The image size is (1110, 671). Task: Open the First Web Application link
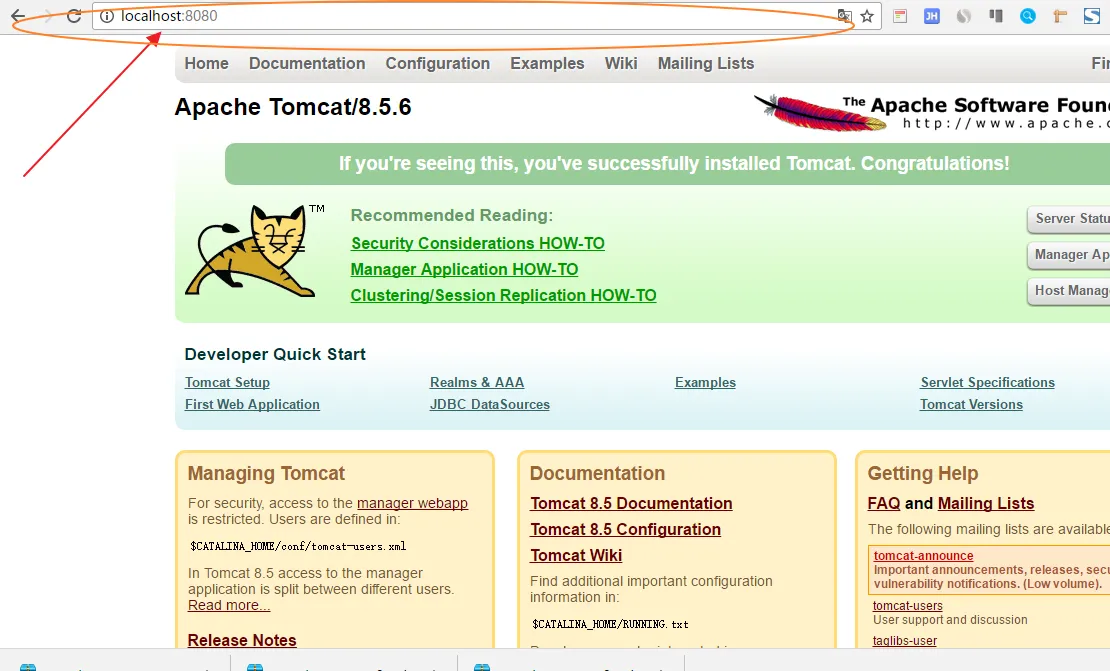click(x=252, y=404)
